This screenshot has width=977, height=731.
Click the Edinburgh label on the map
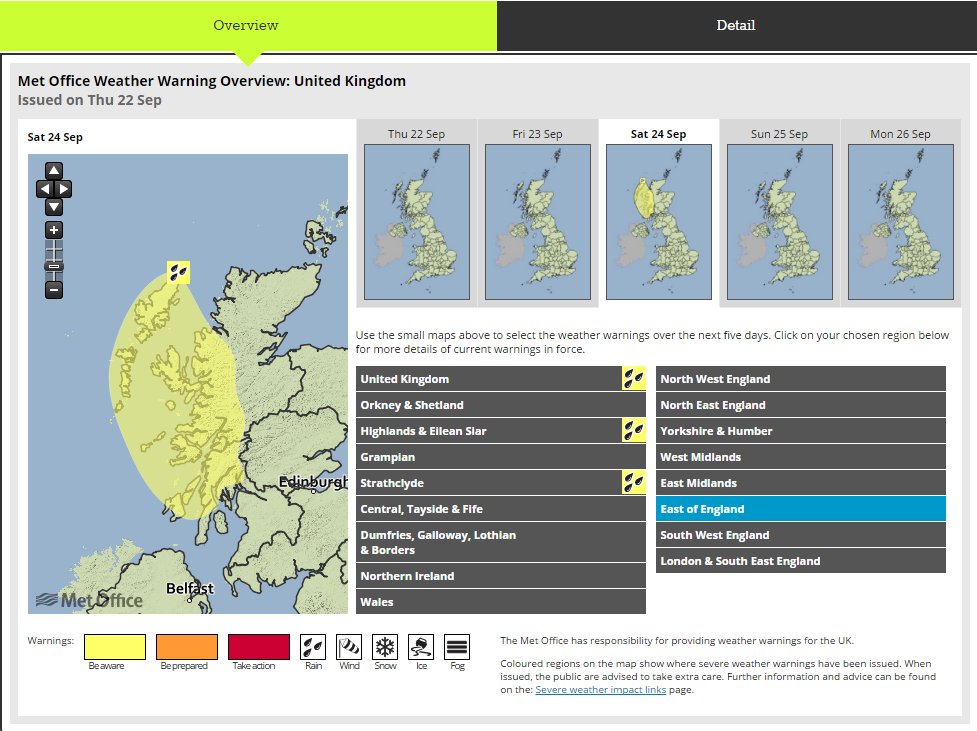313,482
